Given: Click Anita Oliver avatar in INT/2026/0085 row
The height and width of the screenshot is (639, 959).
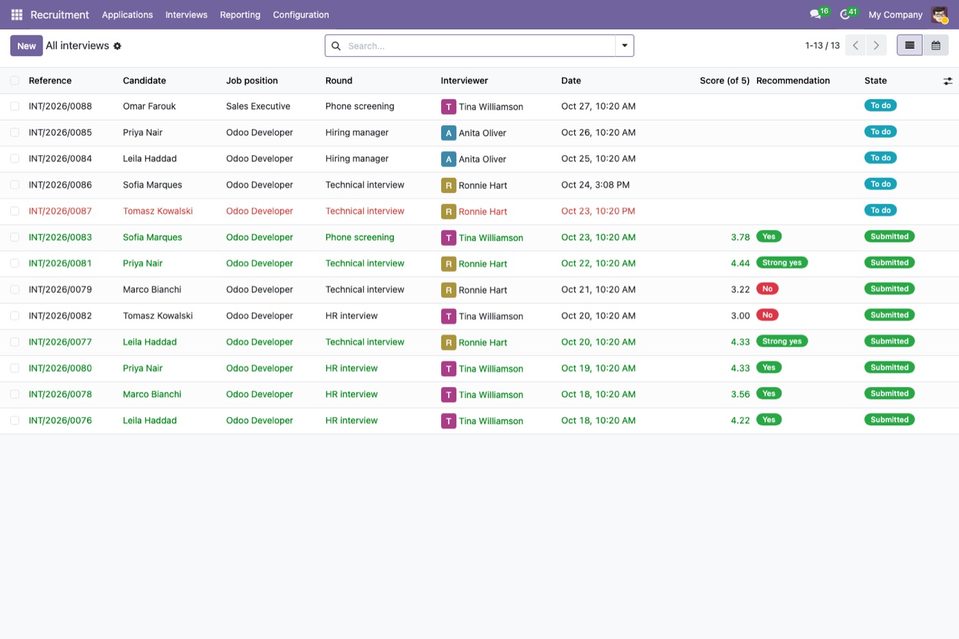Looking at the screenshot, I should click(448, 133).
